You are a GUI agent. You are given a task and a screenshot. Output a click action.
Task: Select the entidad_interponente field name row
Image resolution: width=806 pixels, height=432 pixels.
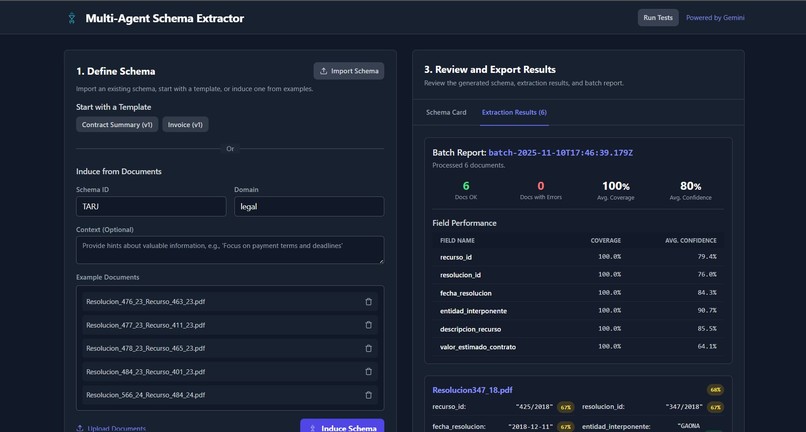pos(578,311)
